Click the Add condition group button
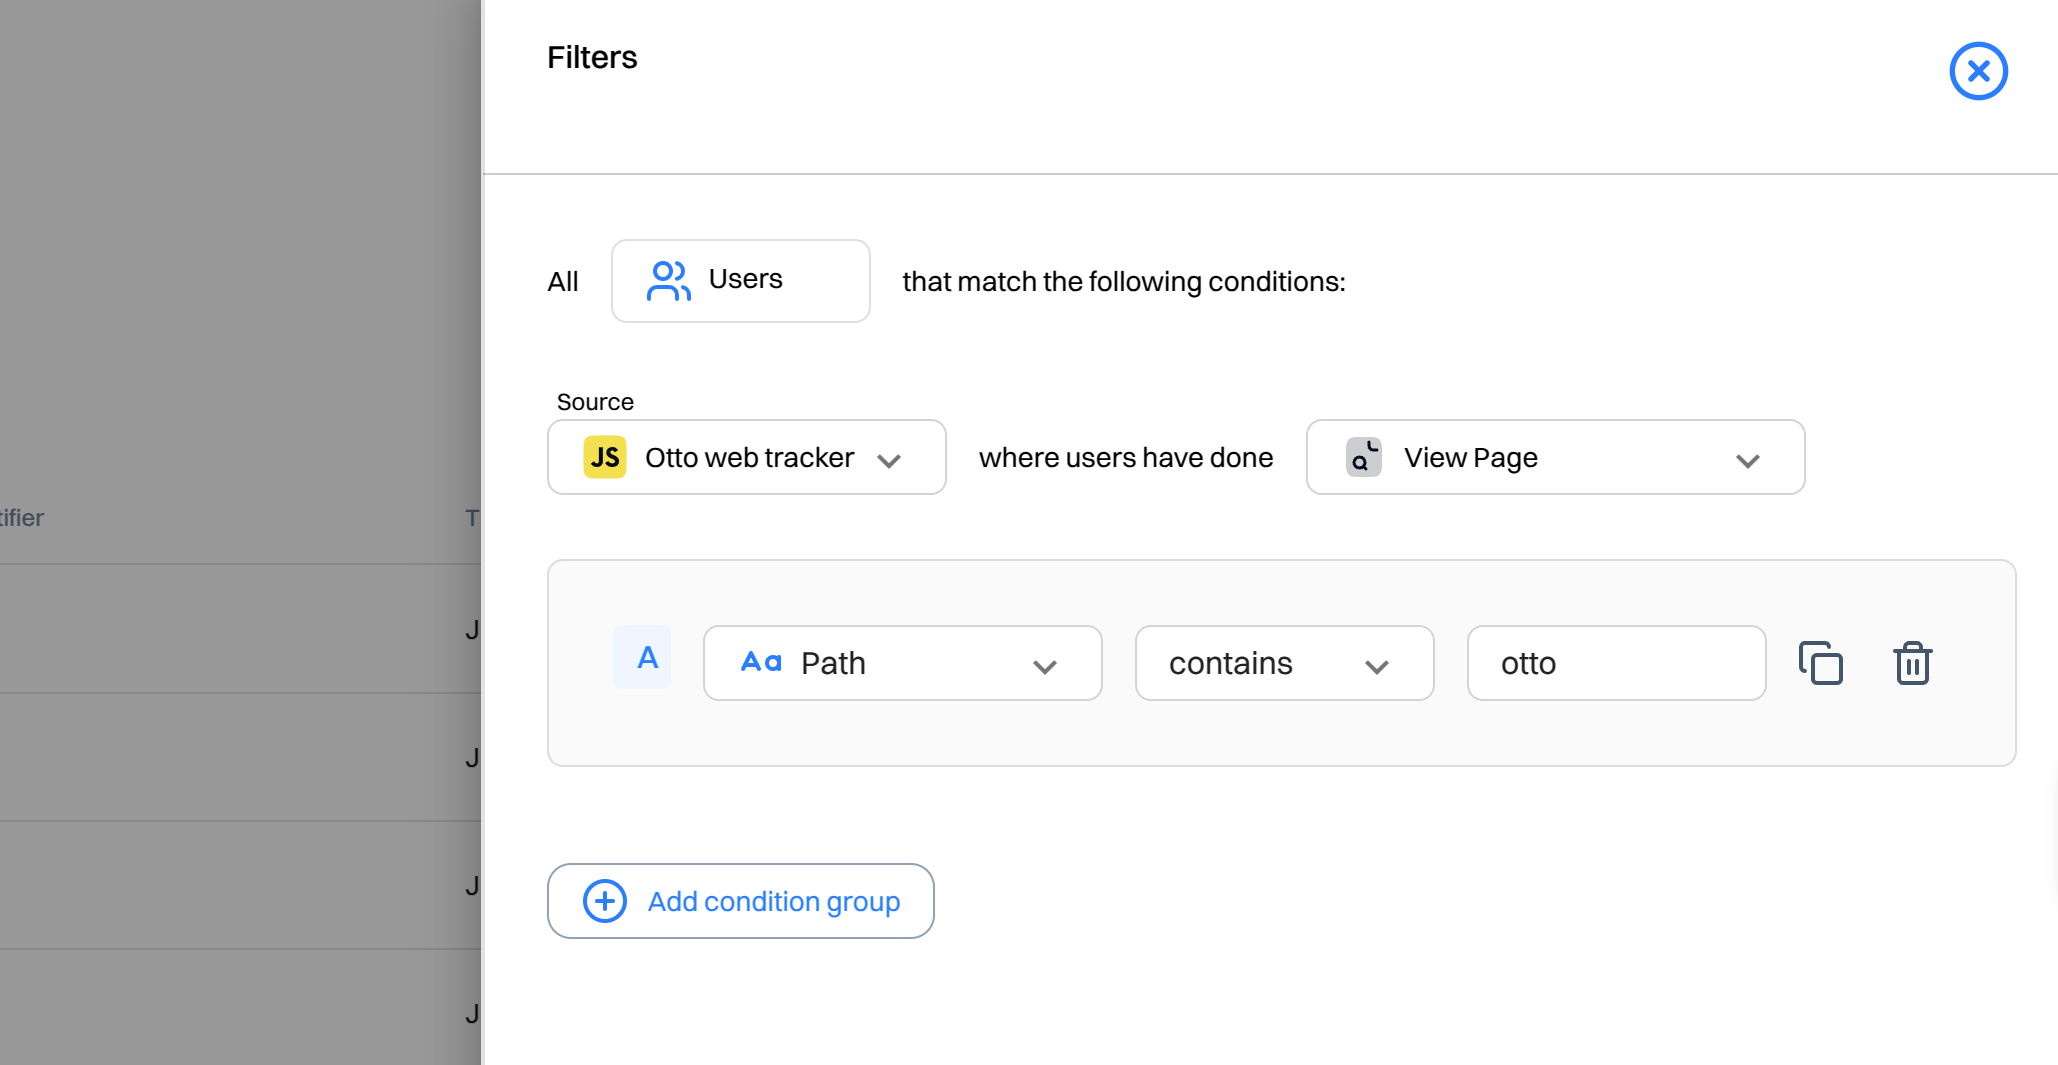Viewport: 2058px width, 1065px height. coord(741,901)
